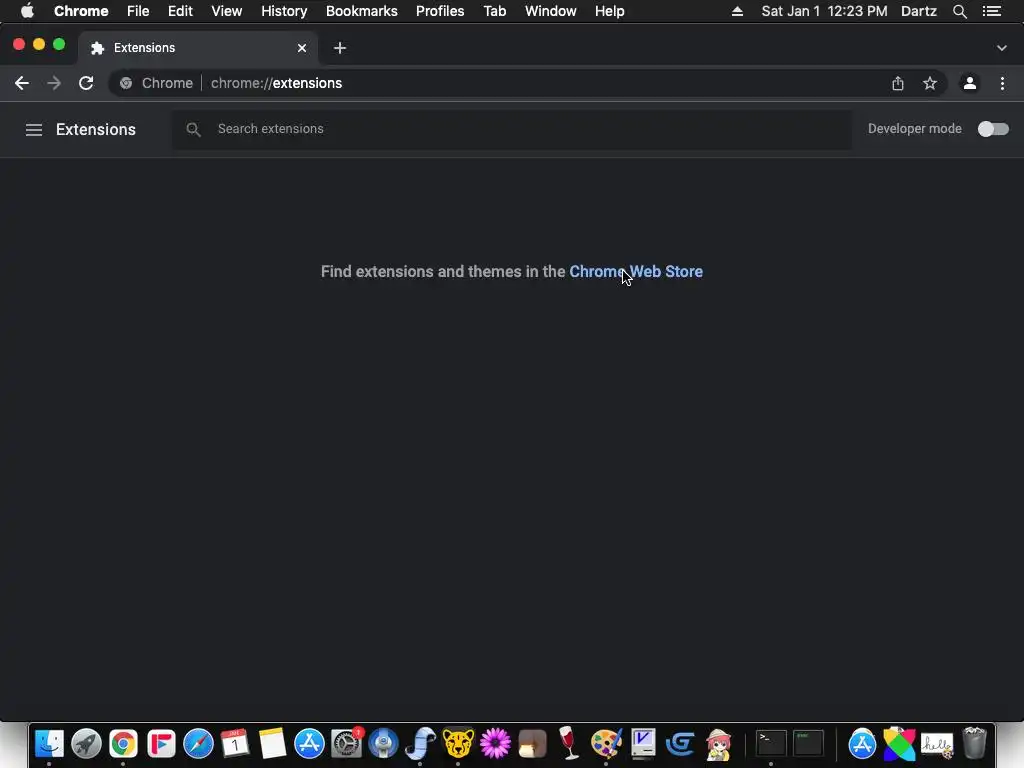Open the Help menu
The image size is (1024, 768).
pyautogui.click(x=609, y=11)
